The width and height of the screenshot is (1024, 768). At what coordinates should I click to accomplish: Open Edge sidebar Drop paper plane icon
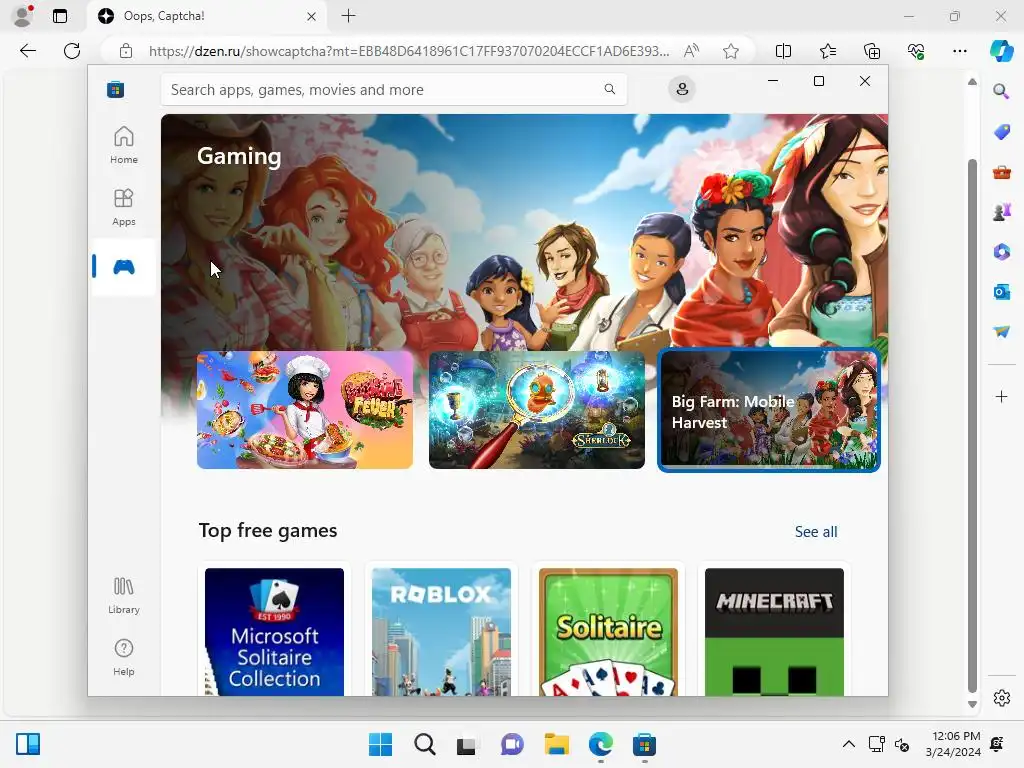point(1001,332)
